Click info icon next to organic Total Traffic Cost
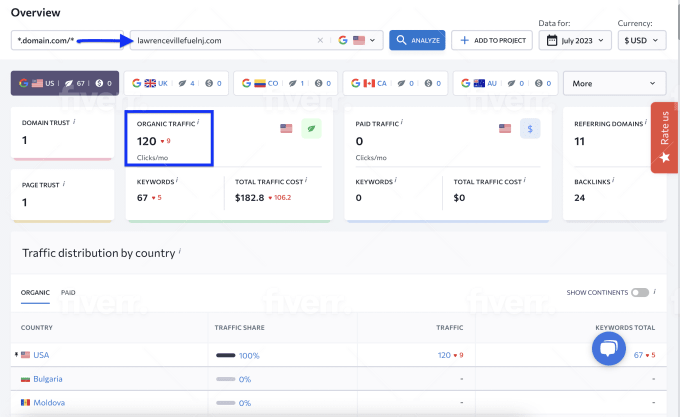Screen dimensions: 680x417 [x=306, y=180]
